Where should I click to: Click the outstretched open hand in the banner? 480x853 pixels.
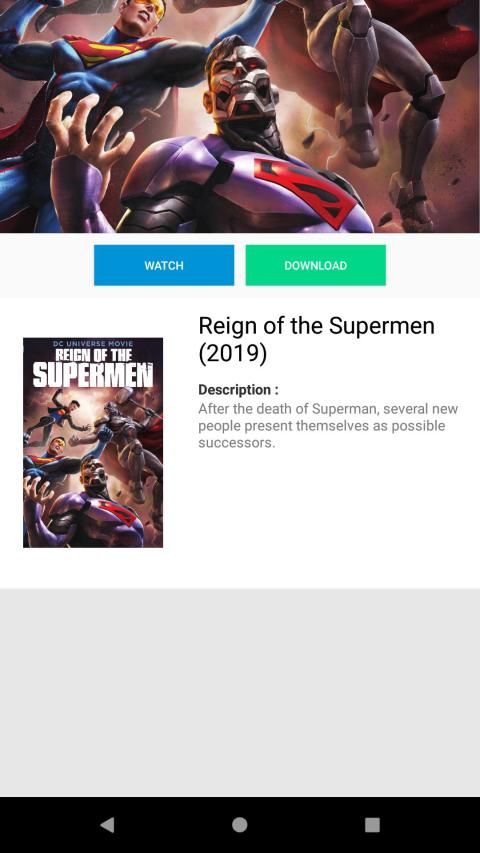point(88,129)
